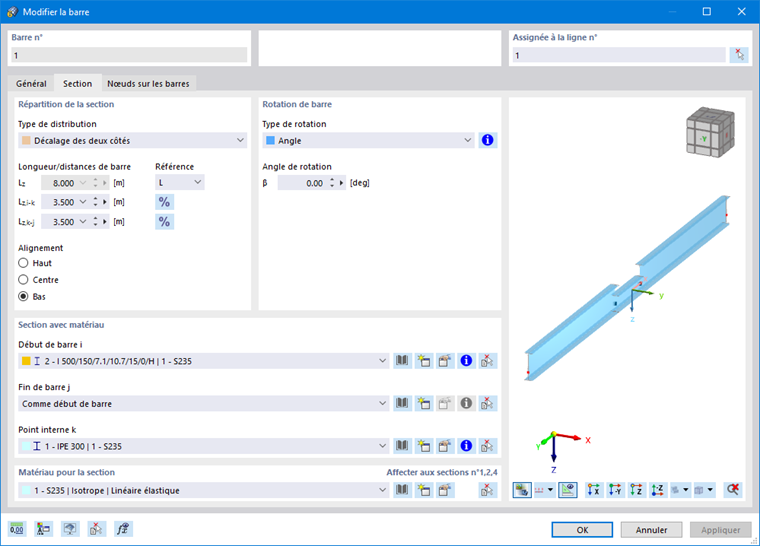Open the display model type dropdown in preview
Screen dimensions: 760x546
pyautogui.click(x=685, y=490)
